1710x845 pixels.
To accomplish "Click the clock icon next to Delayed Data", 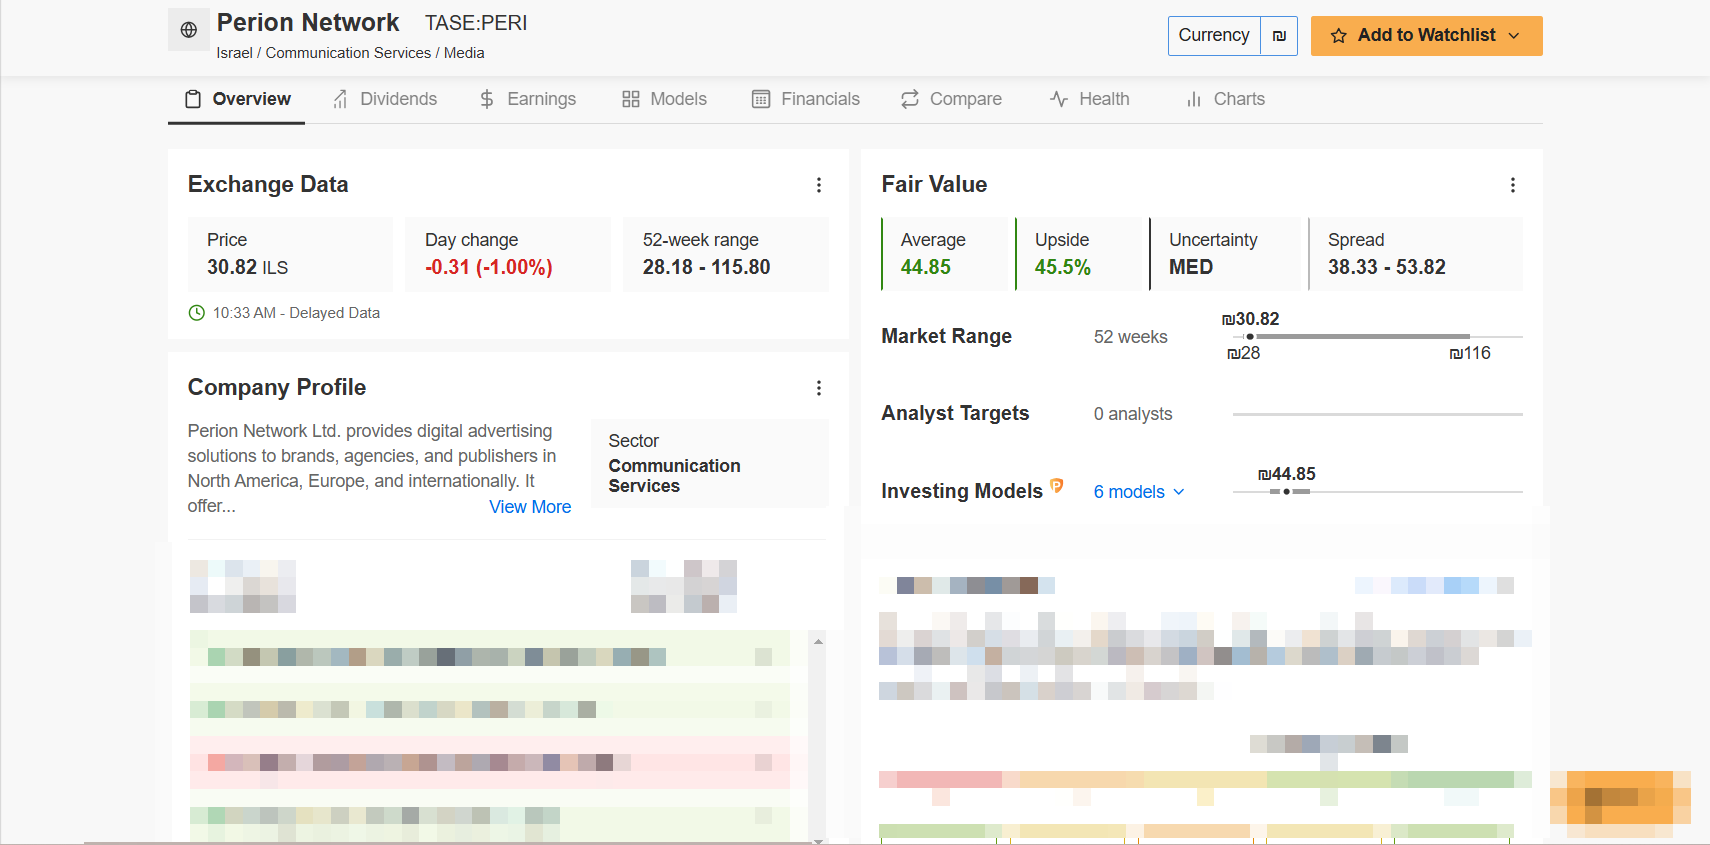I will [x=197, y=313].
